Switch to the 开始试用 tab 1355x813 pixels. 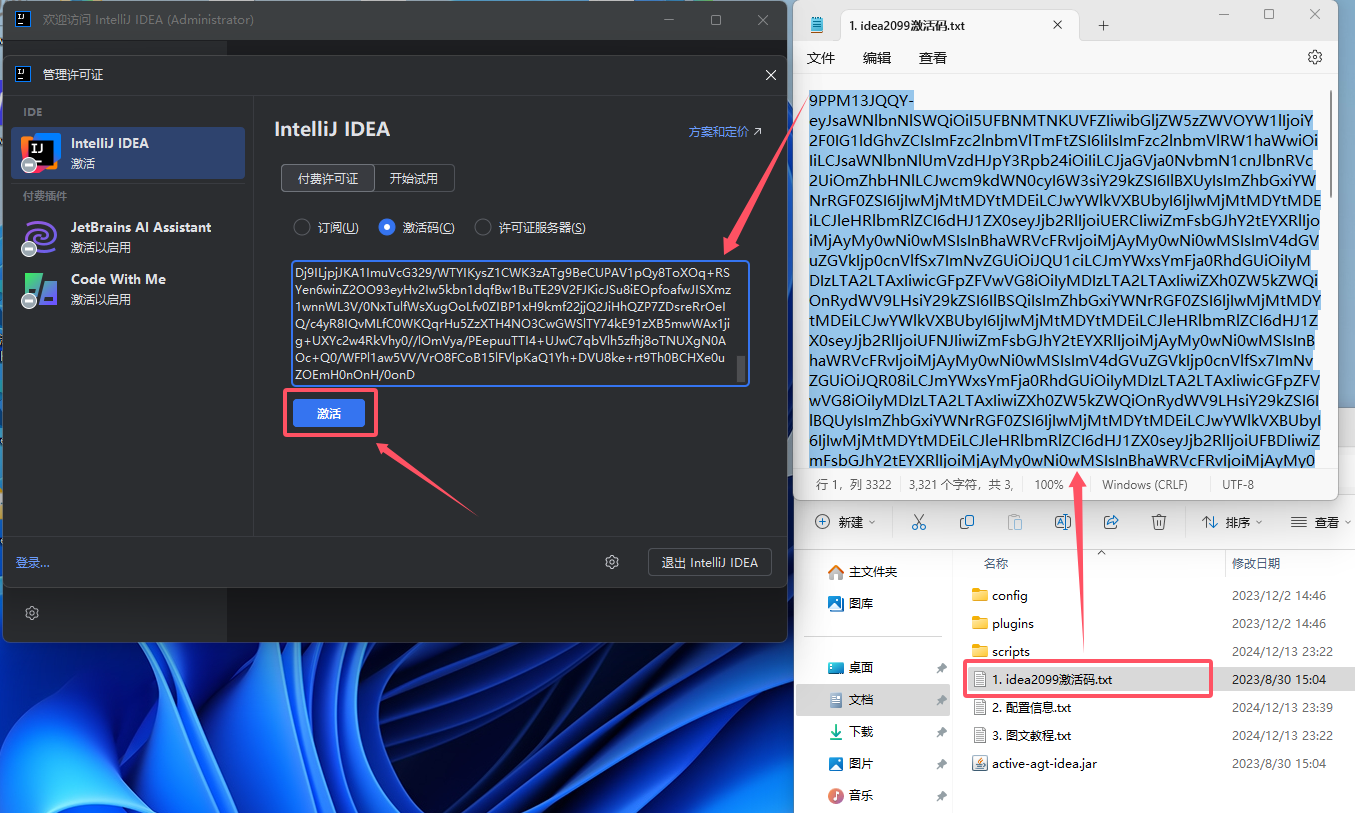414,178
